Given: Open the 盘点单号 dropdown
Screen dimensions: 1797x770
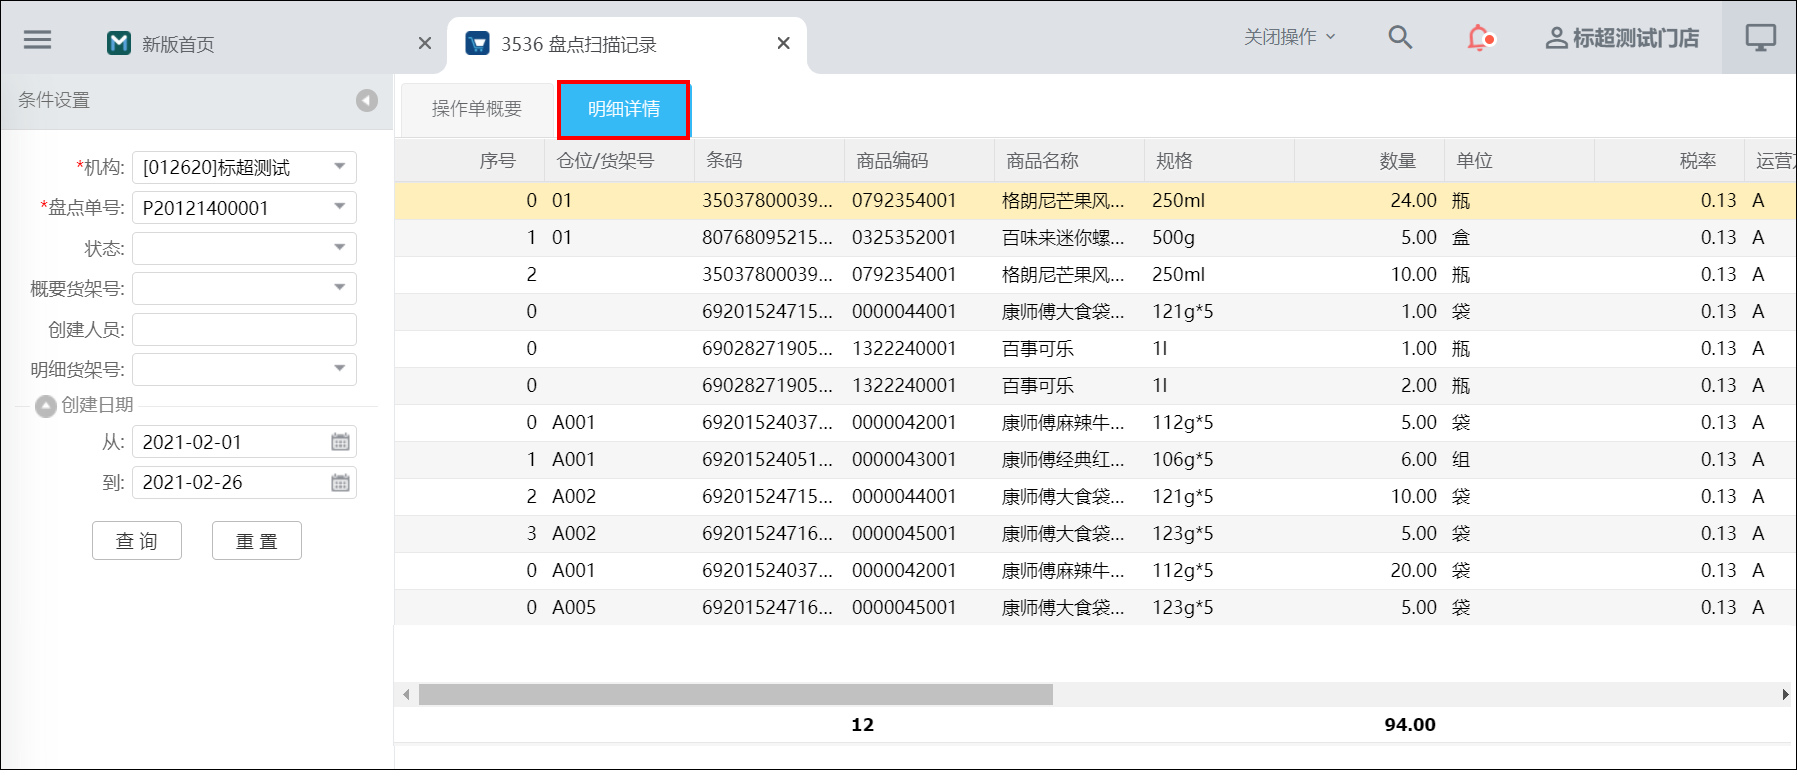Looking at the screenshot, I should (x=340, y=207).
